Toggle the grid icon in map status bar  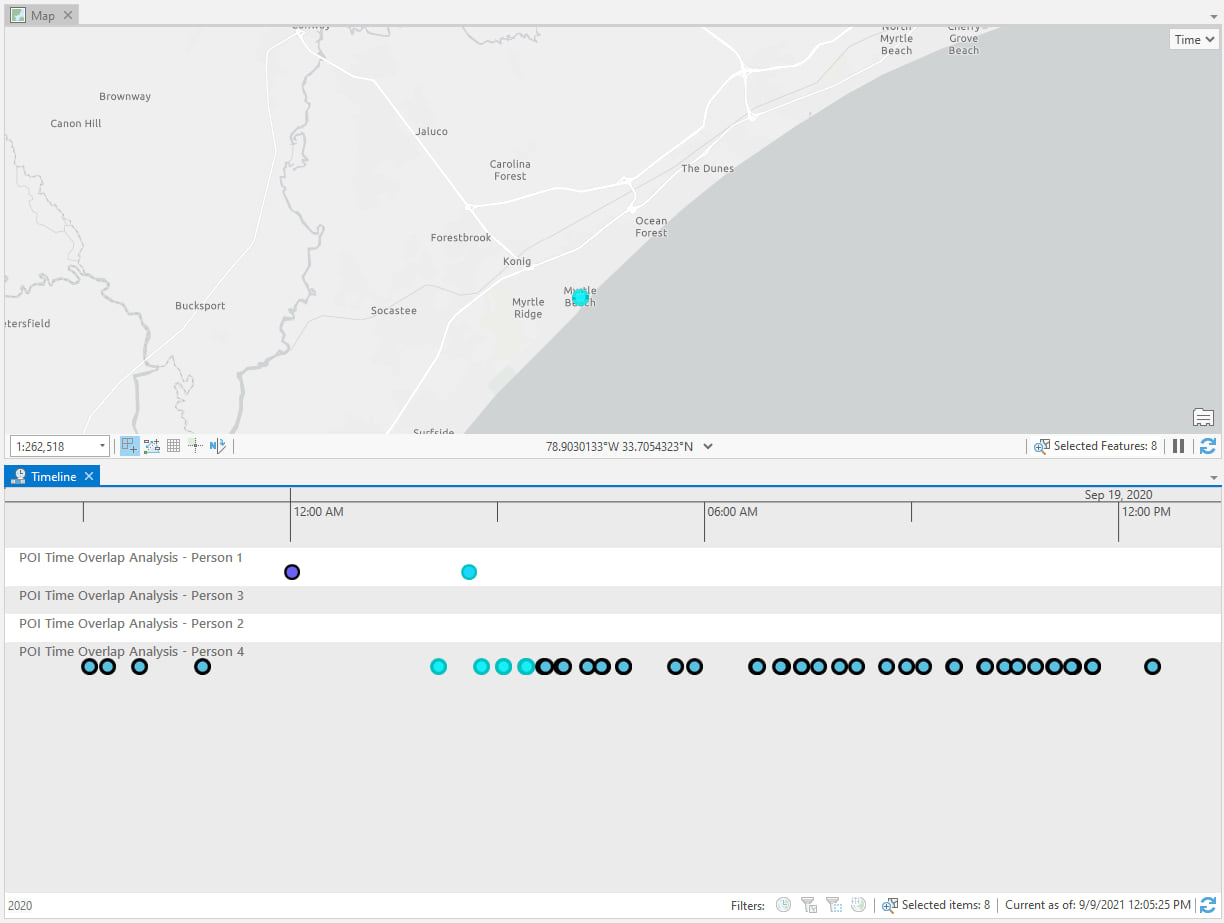pos(172,445)
